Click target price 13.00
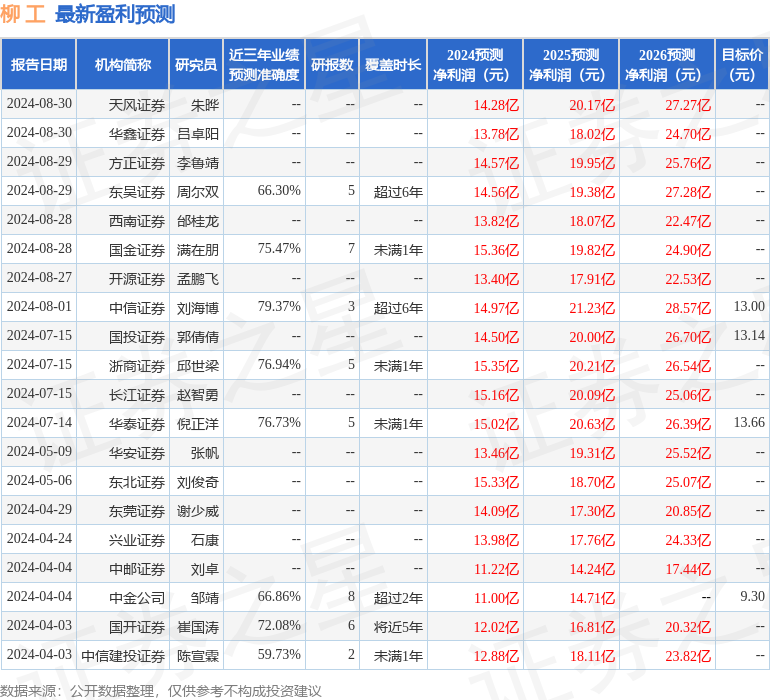The image size is (770, 700). [749, 307]
